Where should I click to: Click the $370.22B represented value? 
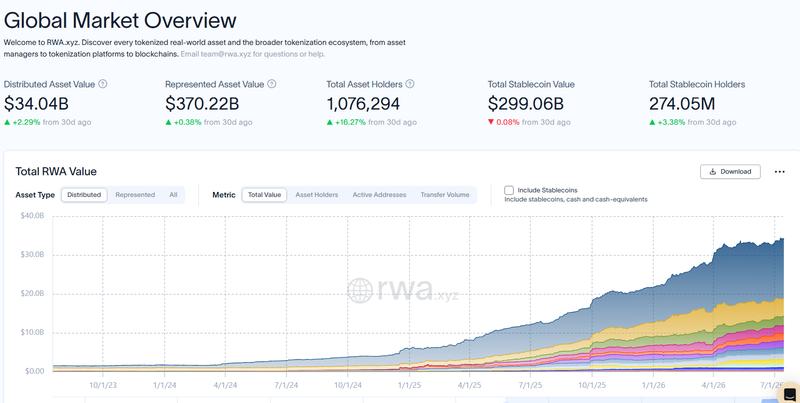point(202,104)
